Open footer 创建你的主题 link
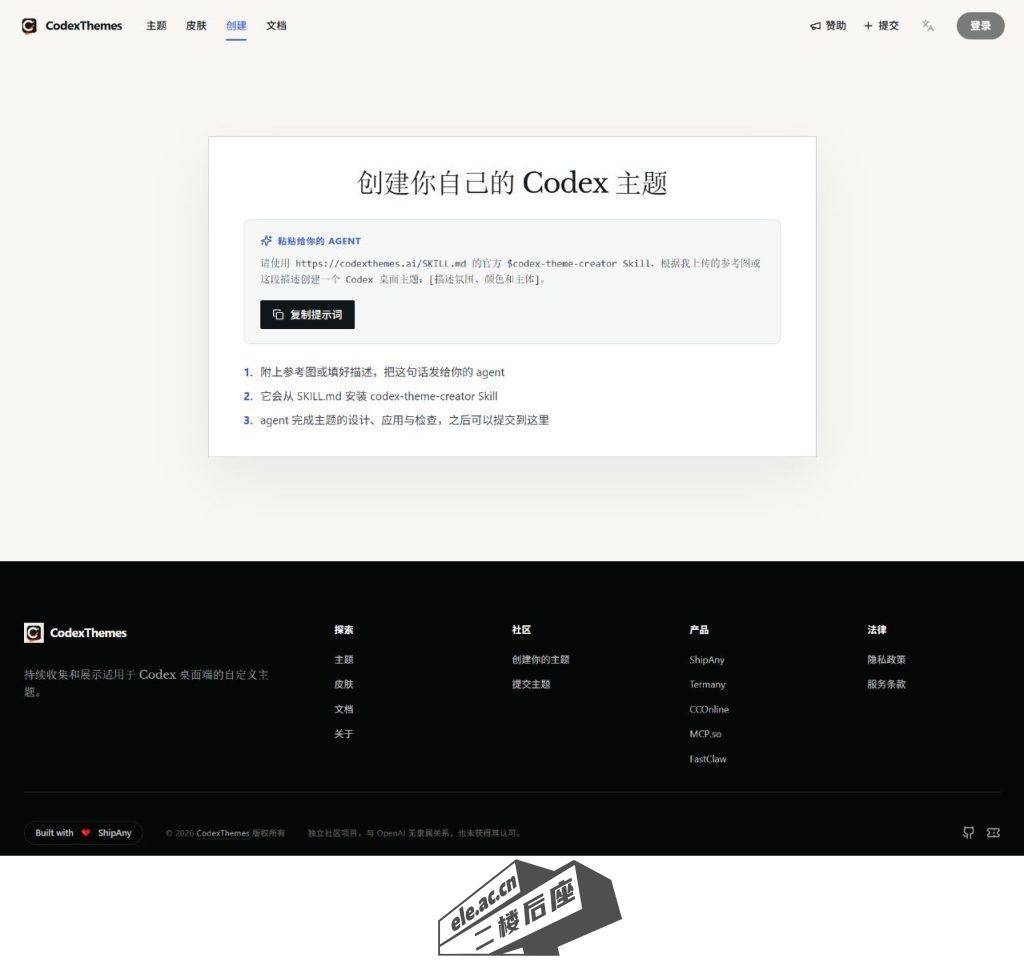This screenshot has height=979, width=1024. click(541, 660)
